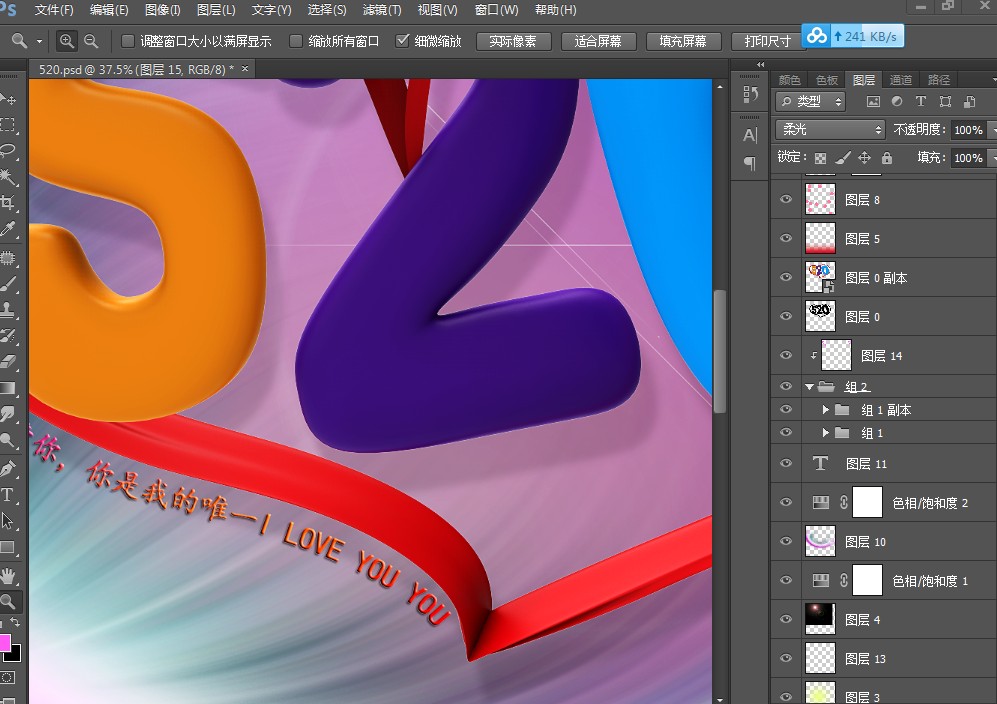Click the 适合屏幕 button
Viewport: 997px width, 704px height.
tap(598, 41)
